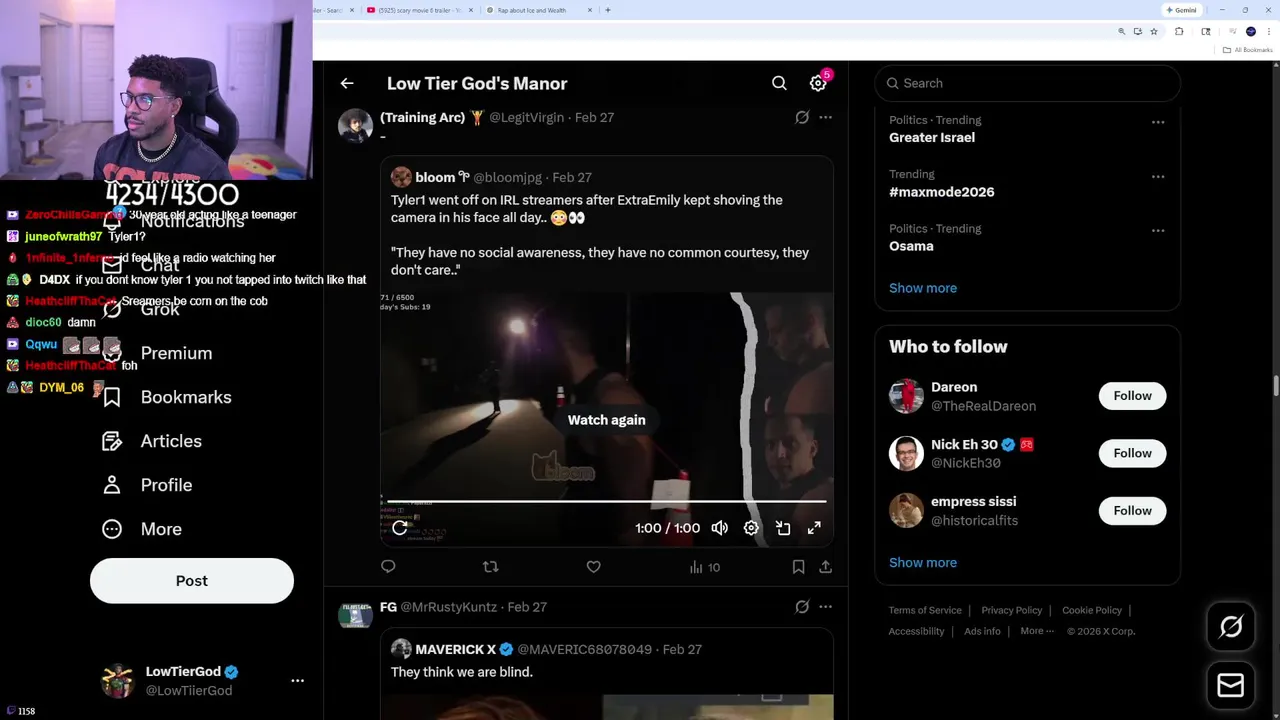
Task: Click the video progress bar
Action: pyautogui.click(x=606, y=501)
